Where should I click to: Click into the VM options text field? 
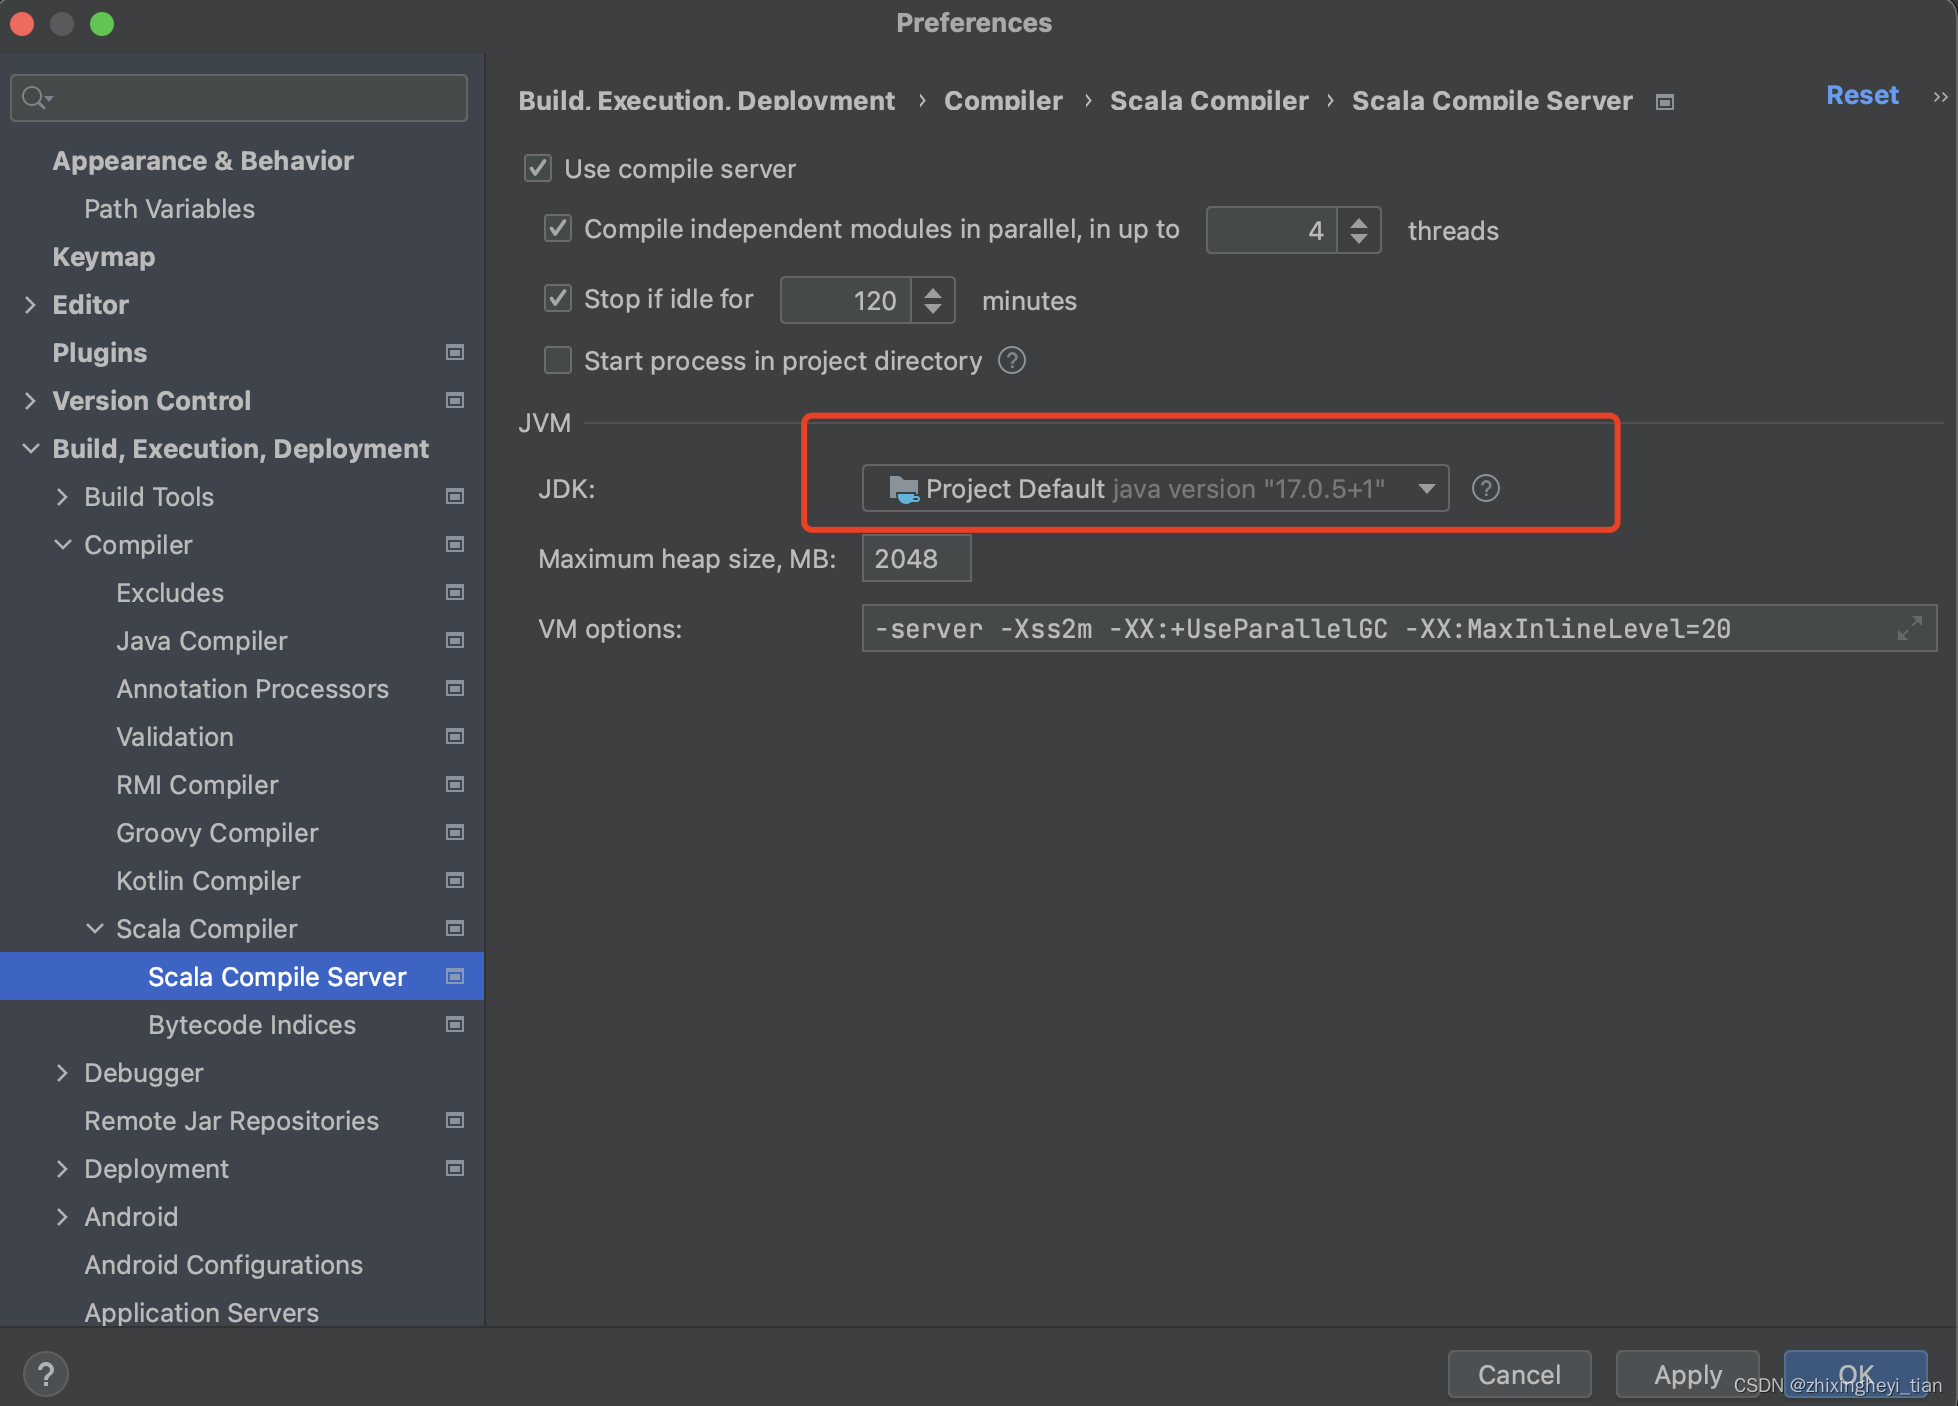pyautogui.click(x=1399, y=628)
